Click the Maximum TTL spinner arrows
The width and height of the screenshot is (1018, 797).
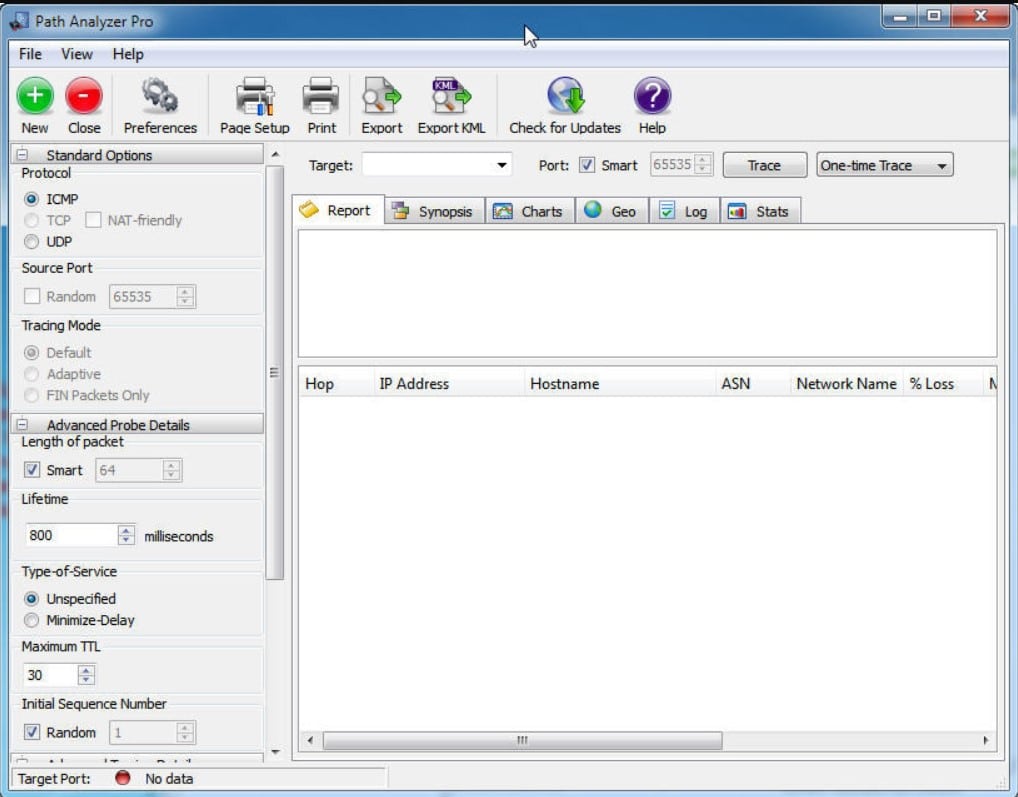(x=86, y=674)
